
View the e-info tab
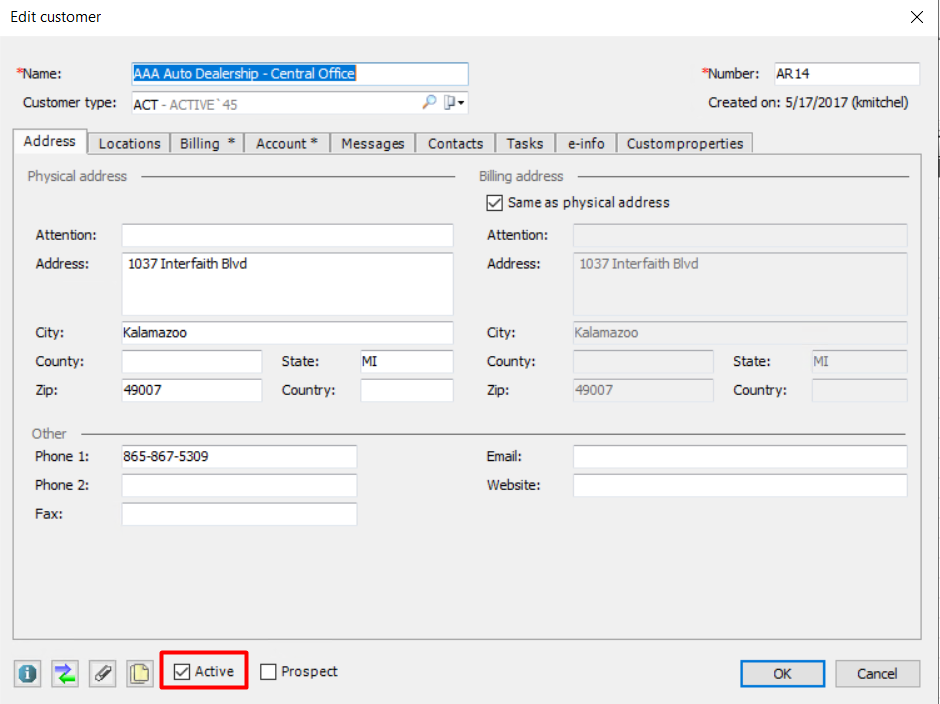(586, 144)
